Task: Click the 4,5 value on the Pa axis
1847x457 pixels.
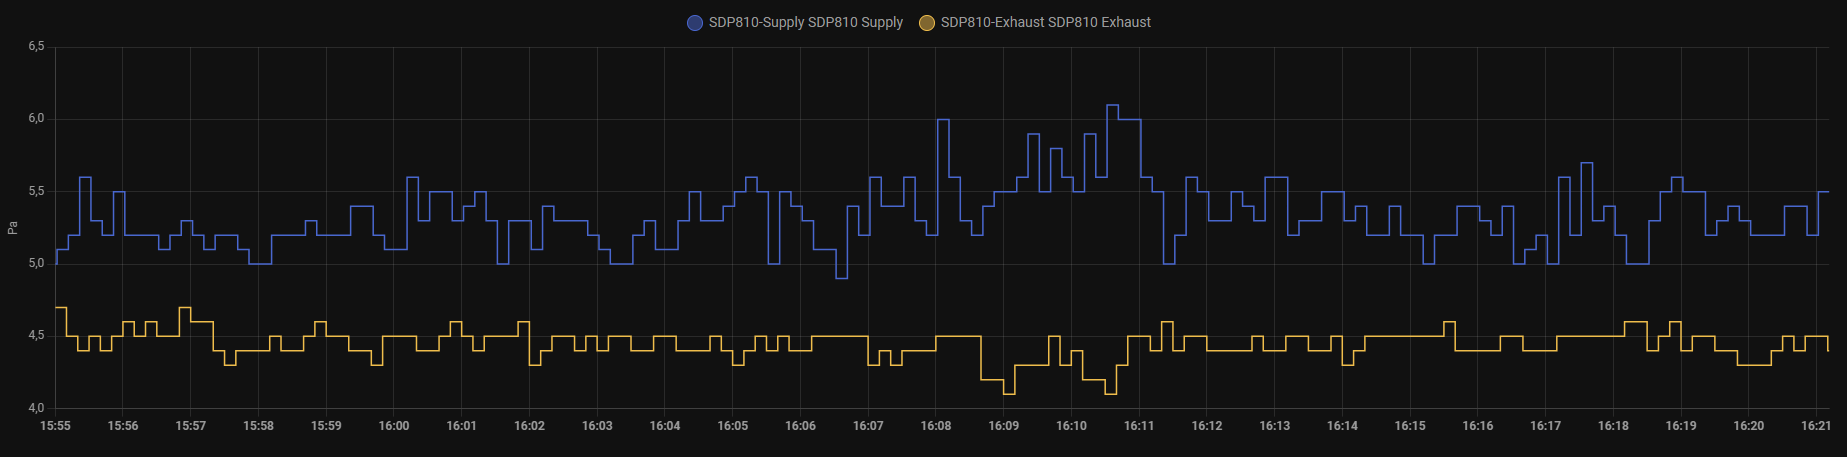Action: (37, 335)
